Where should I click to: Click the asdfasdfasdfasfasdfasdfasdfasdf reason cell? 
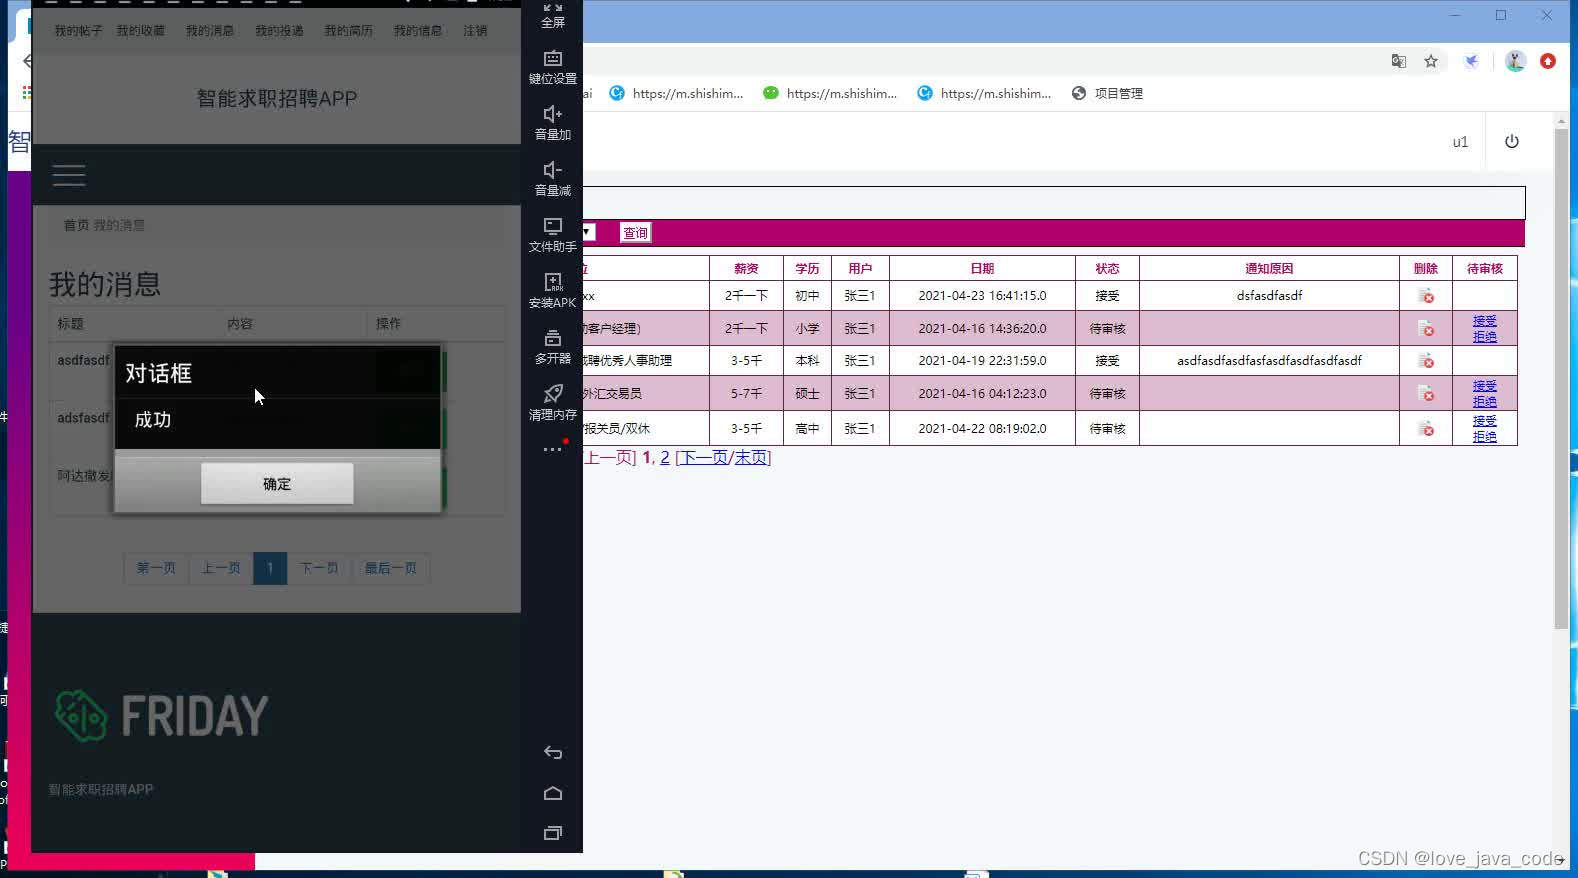click(x=1269, y=361)
